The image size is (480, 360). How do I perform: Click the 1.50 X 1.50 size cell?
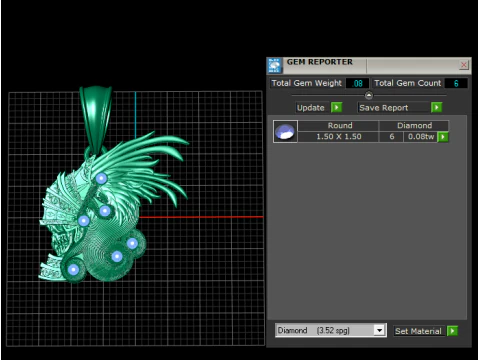click(338, 137)
